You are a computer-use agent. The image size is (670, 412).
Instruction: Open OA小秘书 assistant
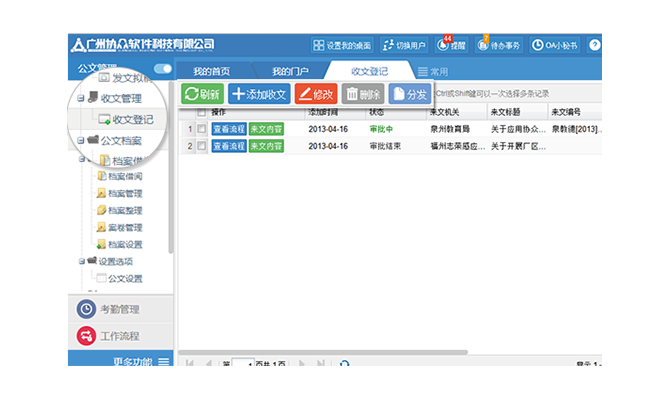click(x=553, y=46)
